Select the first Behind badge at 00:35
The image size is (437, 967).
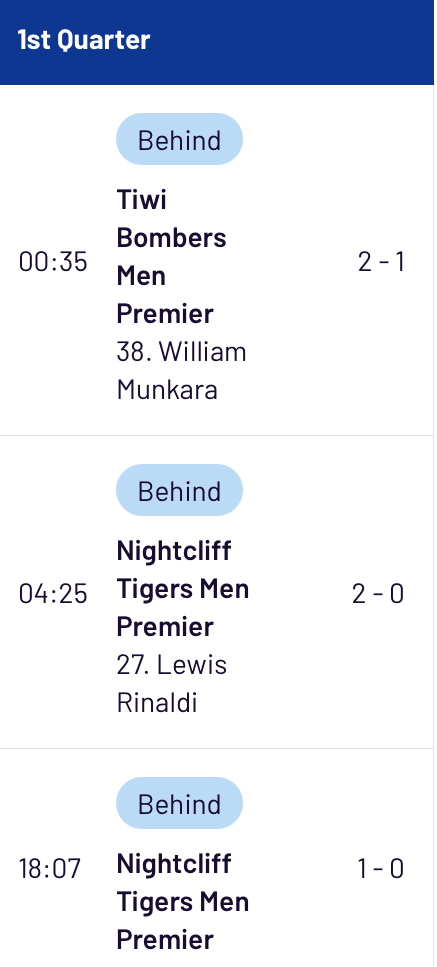(179, 139)
